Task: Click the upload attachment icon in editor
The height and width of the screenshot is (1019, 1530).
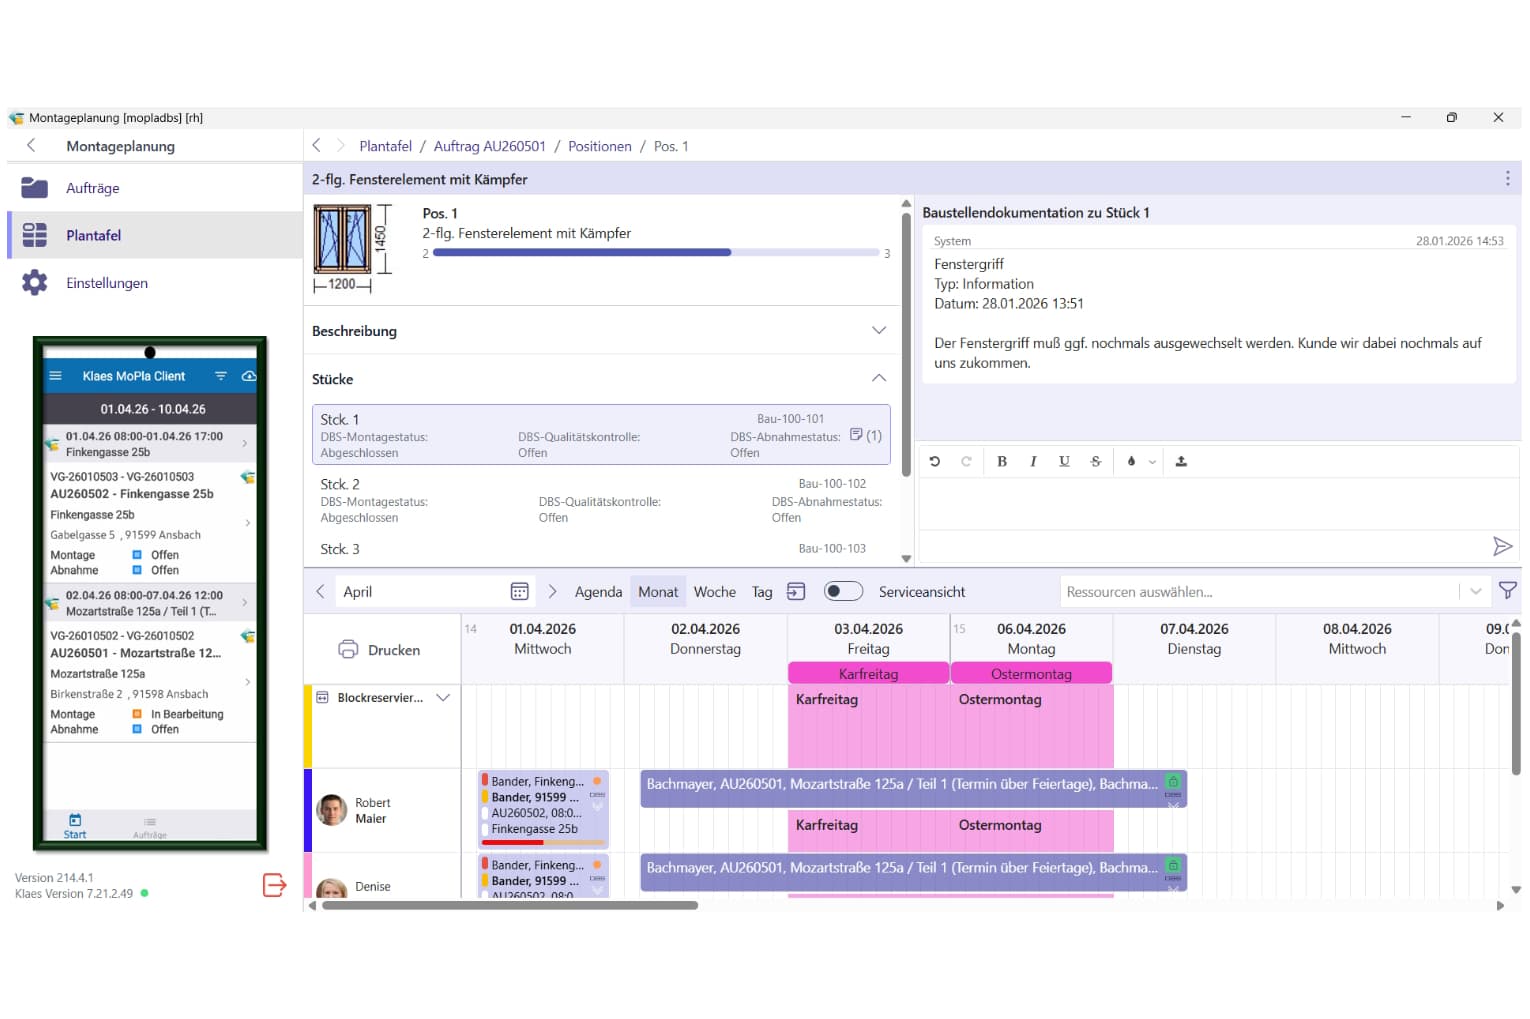Action: pyautogui.click(x=1181, y=462)
